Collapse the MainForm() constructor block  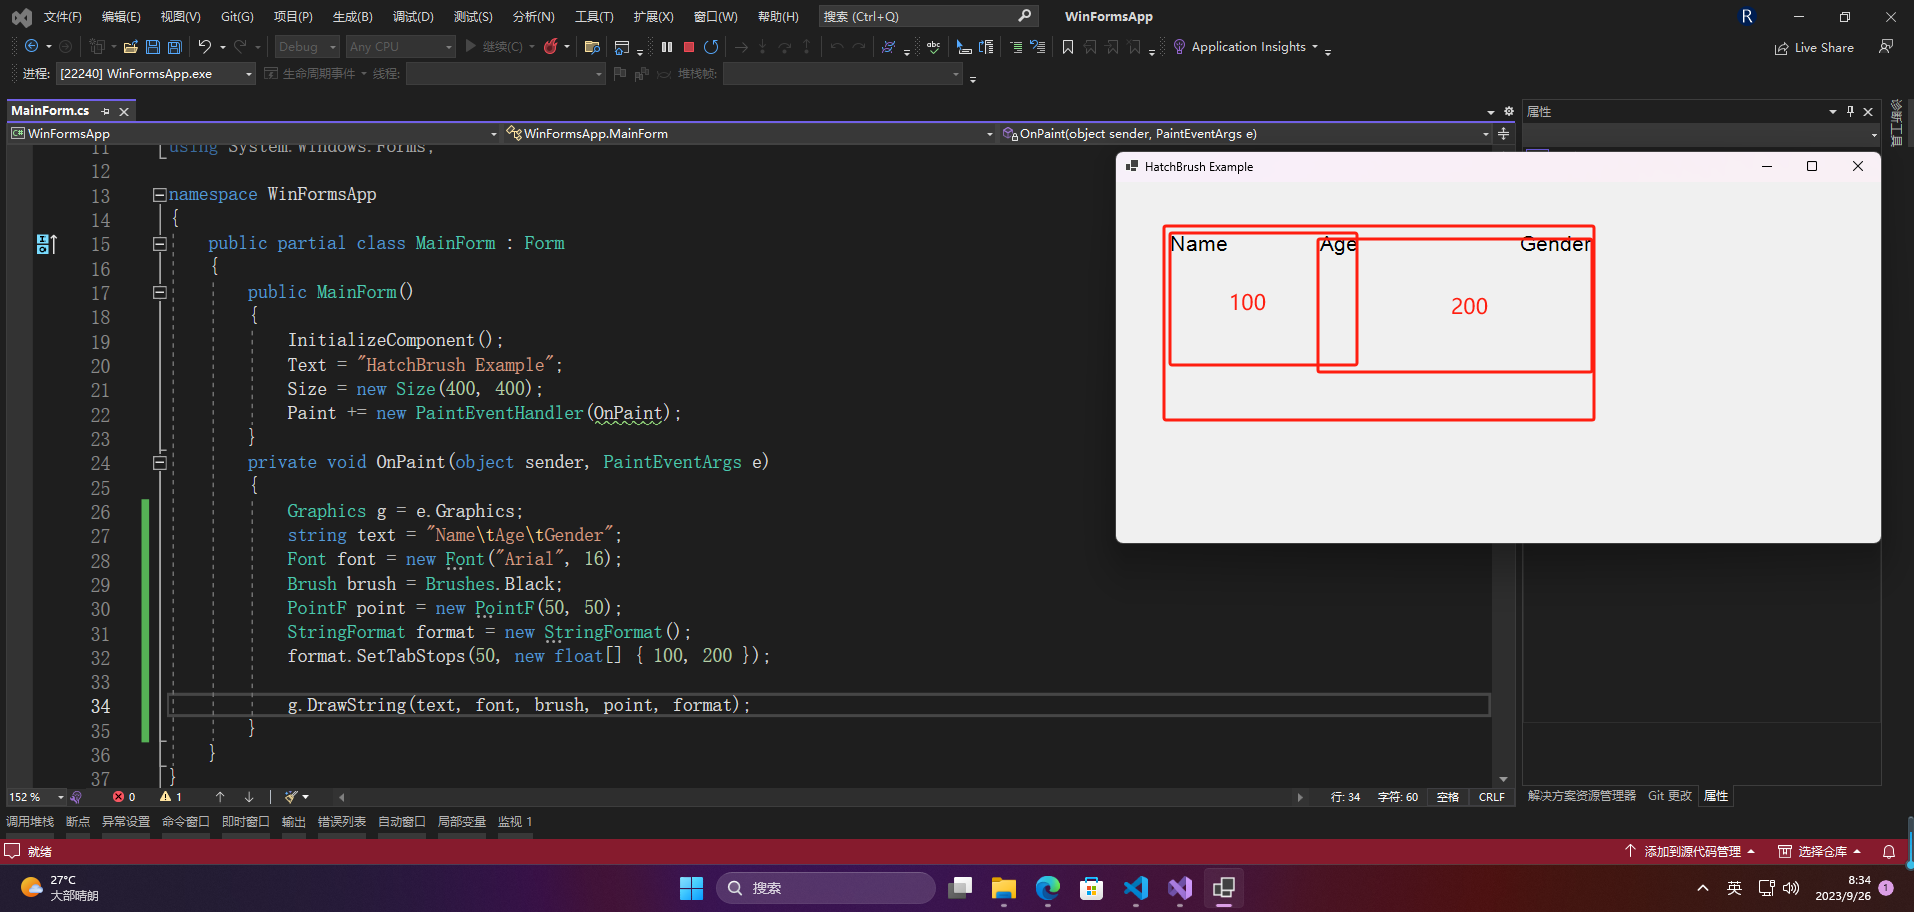click(x=159, y=293)
